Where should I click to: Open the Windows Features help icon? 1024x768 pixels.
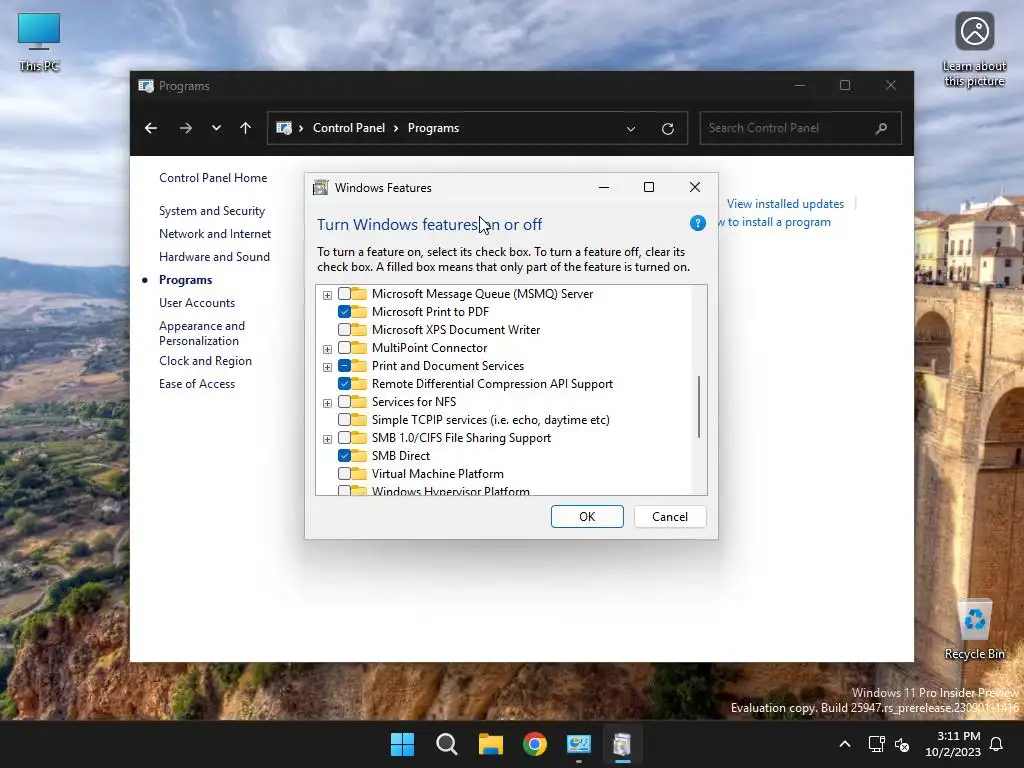[697, 223]
